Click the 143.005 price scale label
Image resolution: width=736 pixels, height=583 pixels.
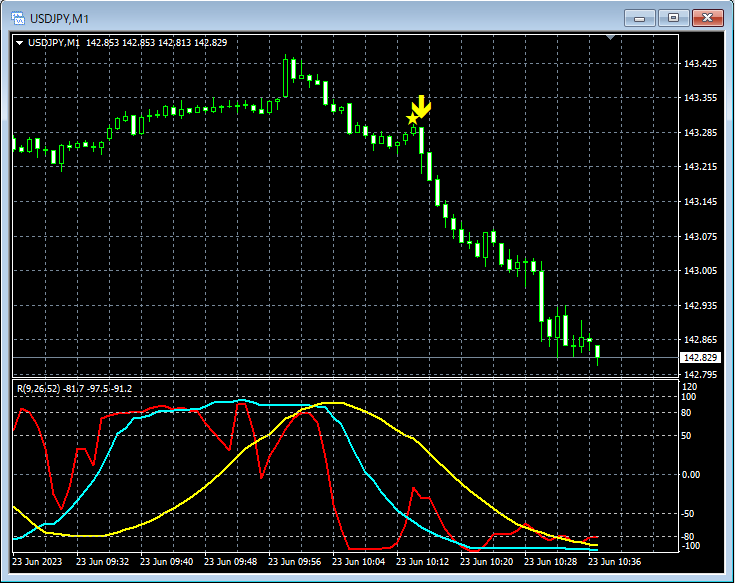[700, 271]
